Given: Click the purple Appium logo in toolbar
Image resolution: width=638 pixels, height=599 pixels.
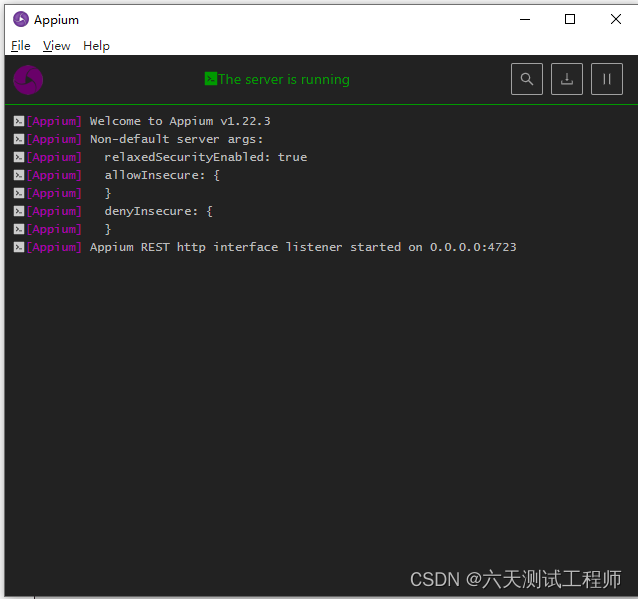Looking at the screenshot, I should click(x=28, y=80).
